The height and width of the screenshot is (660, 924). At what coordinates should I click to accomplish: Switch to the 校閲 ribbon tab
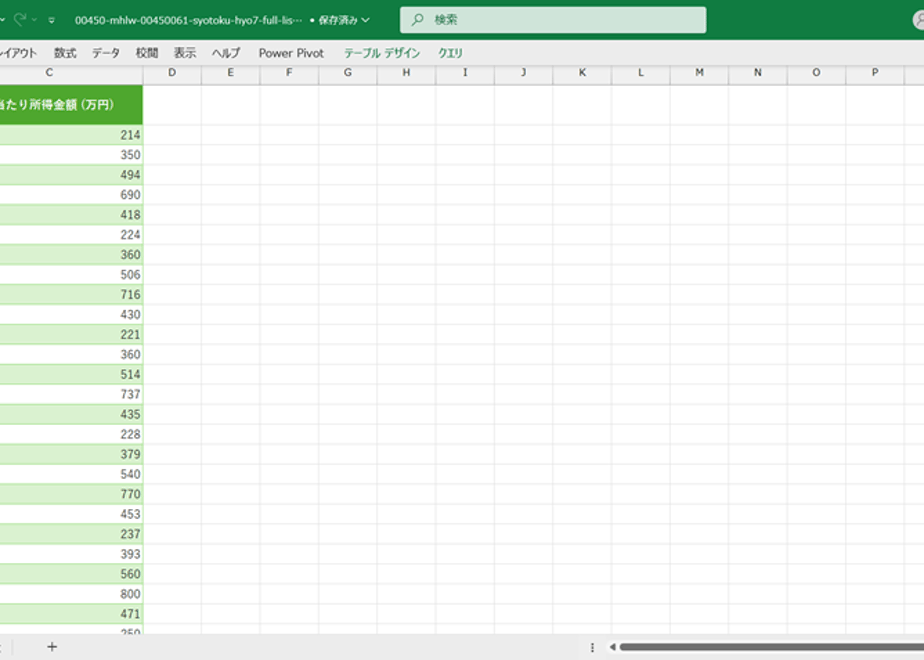point(147,53)
